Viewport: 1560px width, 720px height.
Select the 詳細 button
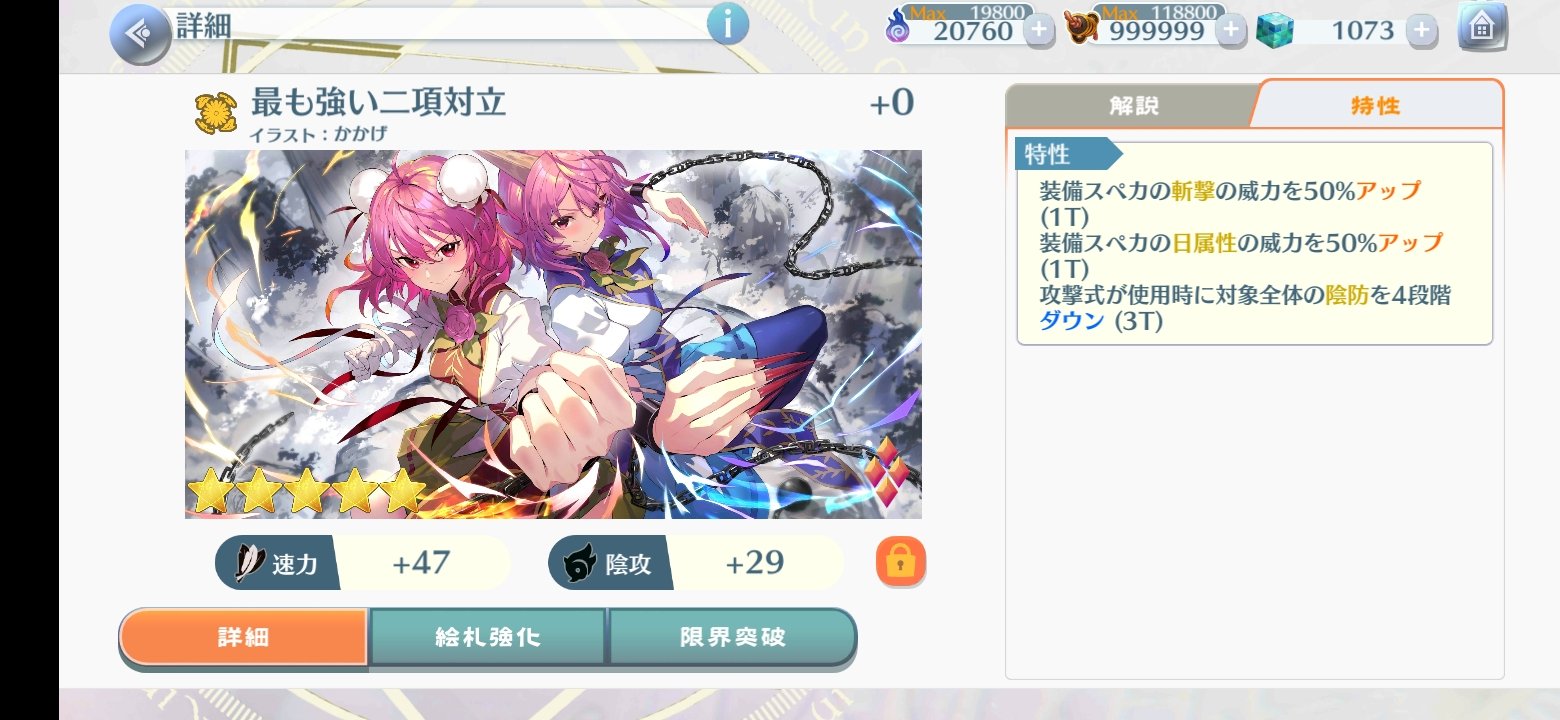(244, 637)
